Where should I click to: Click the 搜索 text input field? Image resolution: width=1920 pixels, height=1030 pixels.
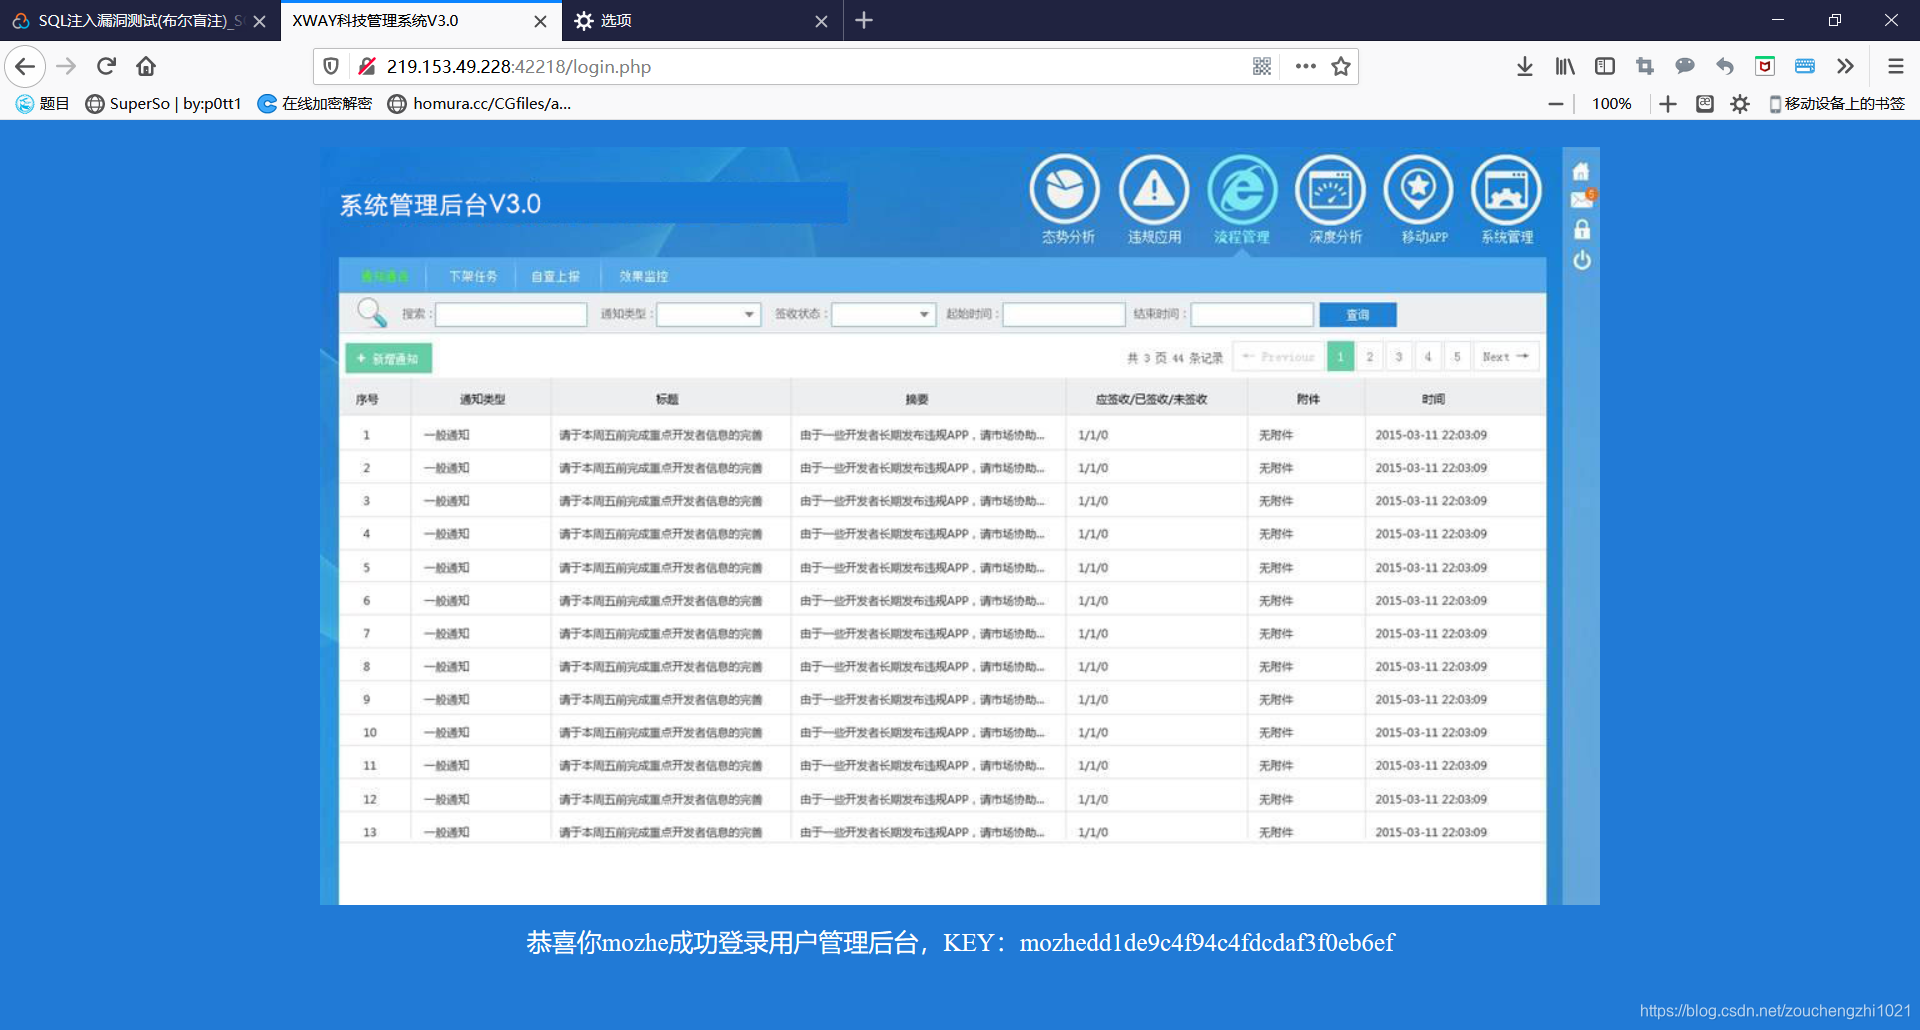pos(511,314)
